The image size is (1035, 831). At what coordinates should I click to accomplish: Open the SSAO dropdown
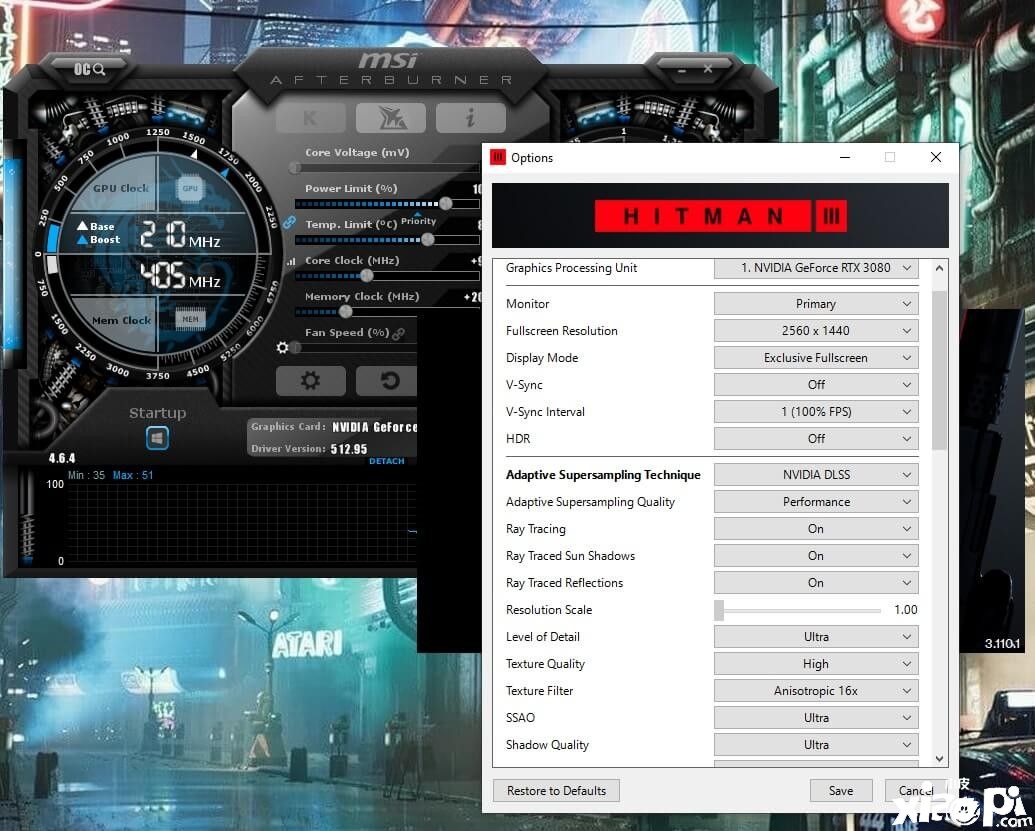[x=816, y=718]
